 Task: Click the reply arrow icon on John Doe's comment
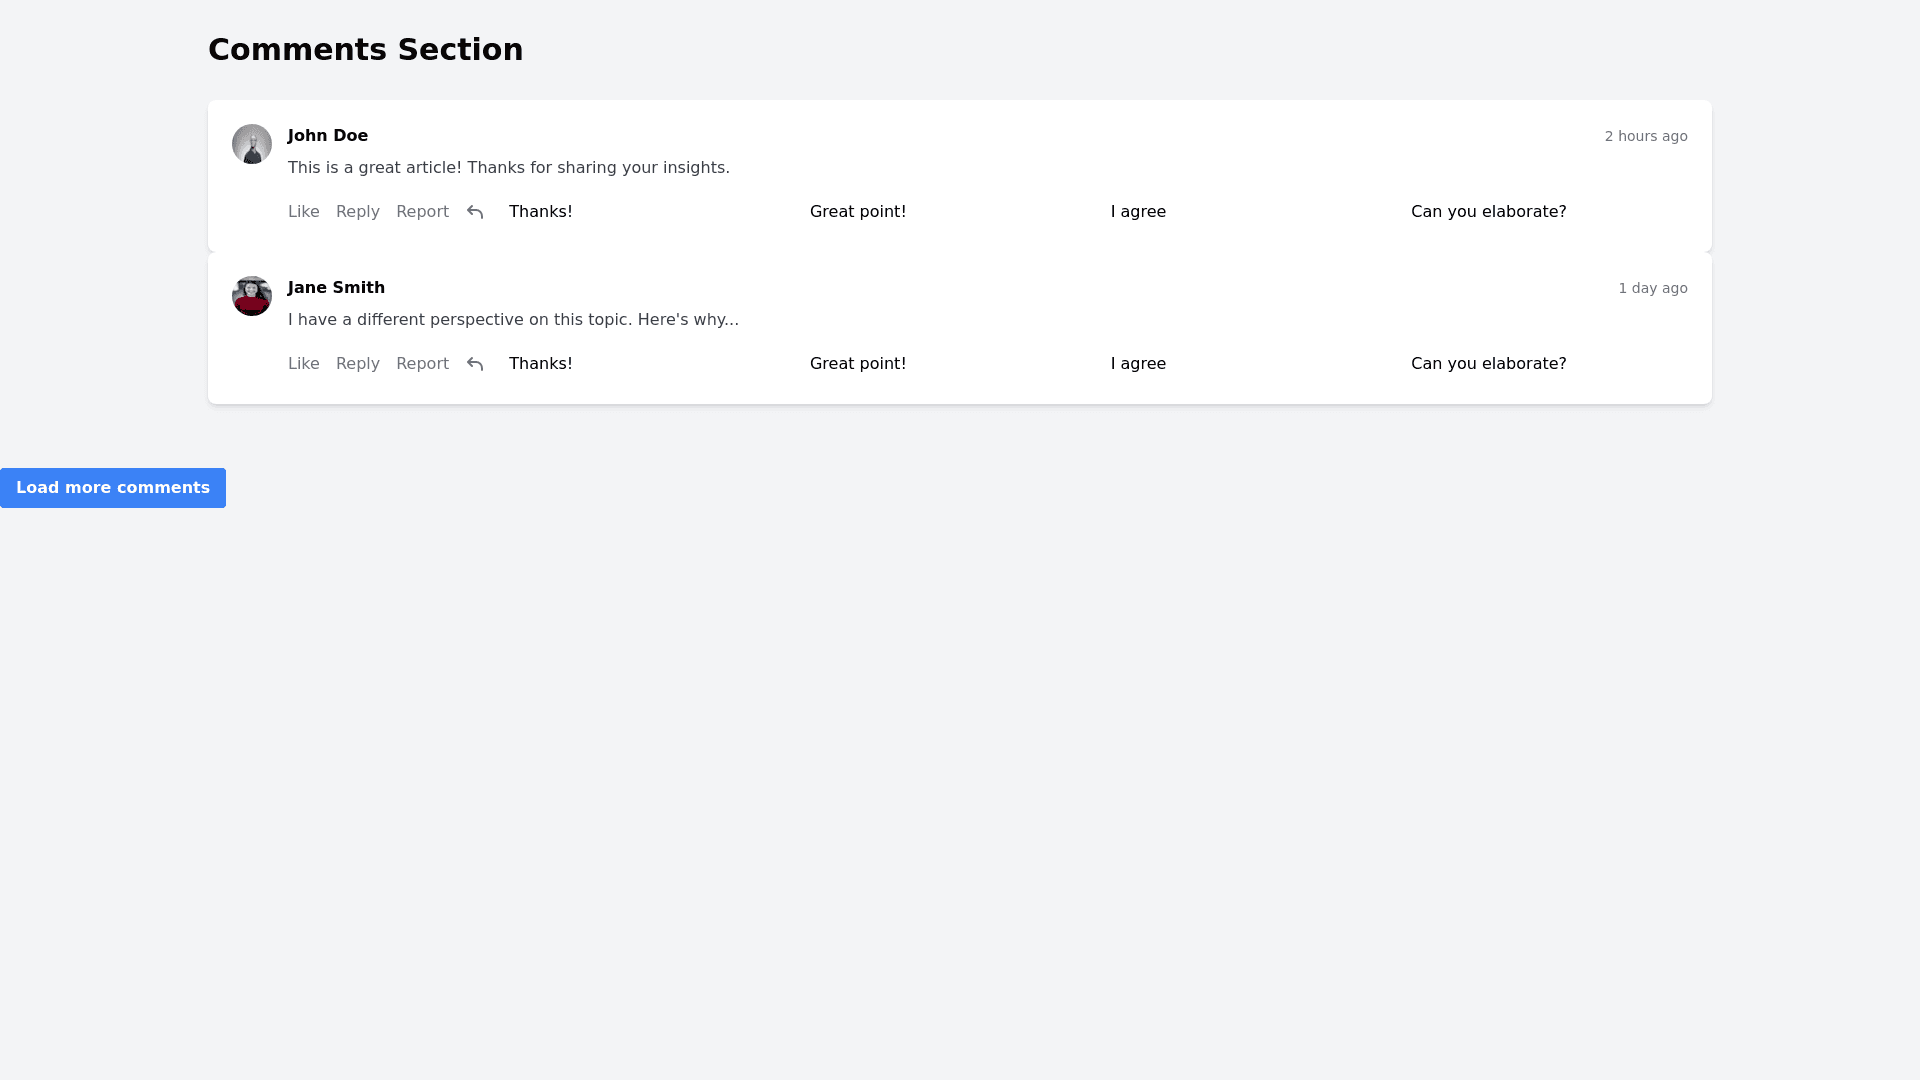point(475,212)
